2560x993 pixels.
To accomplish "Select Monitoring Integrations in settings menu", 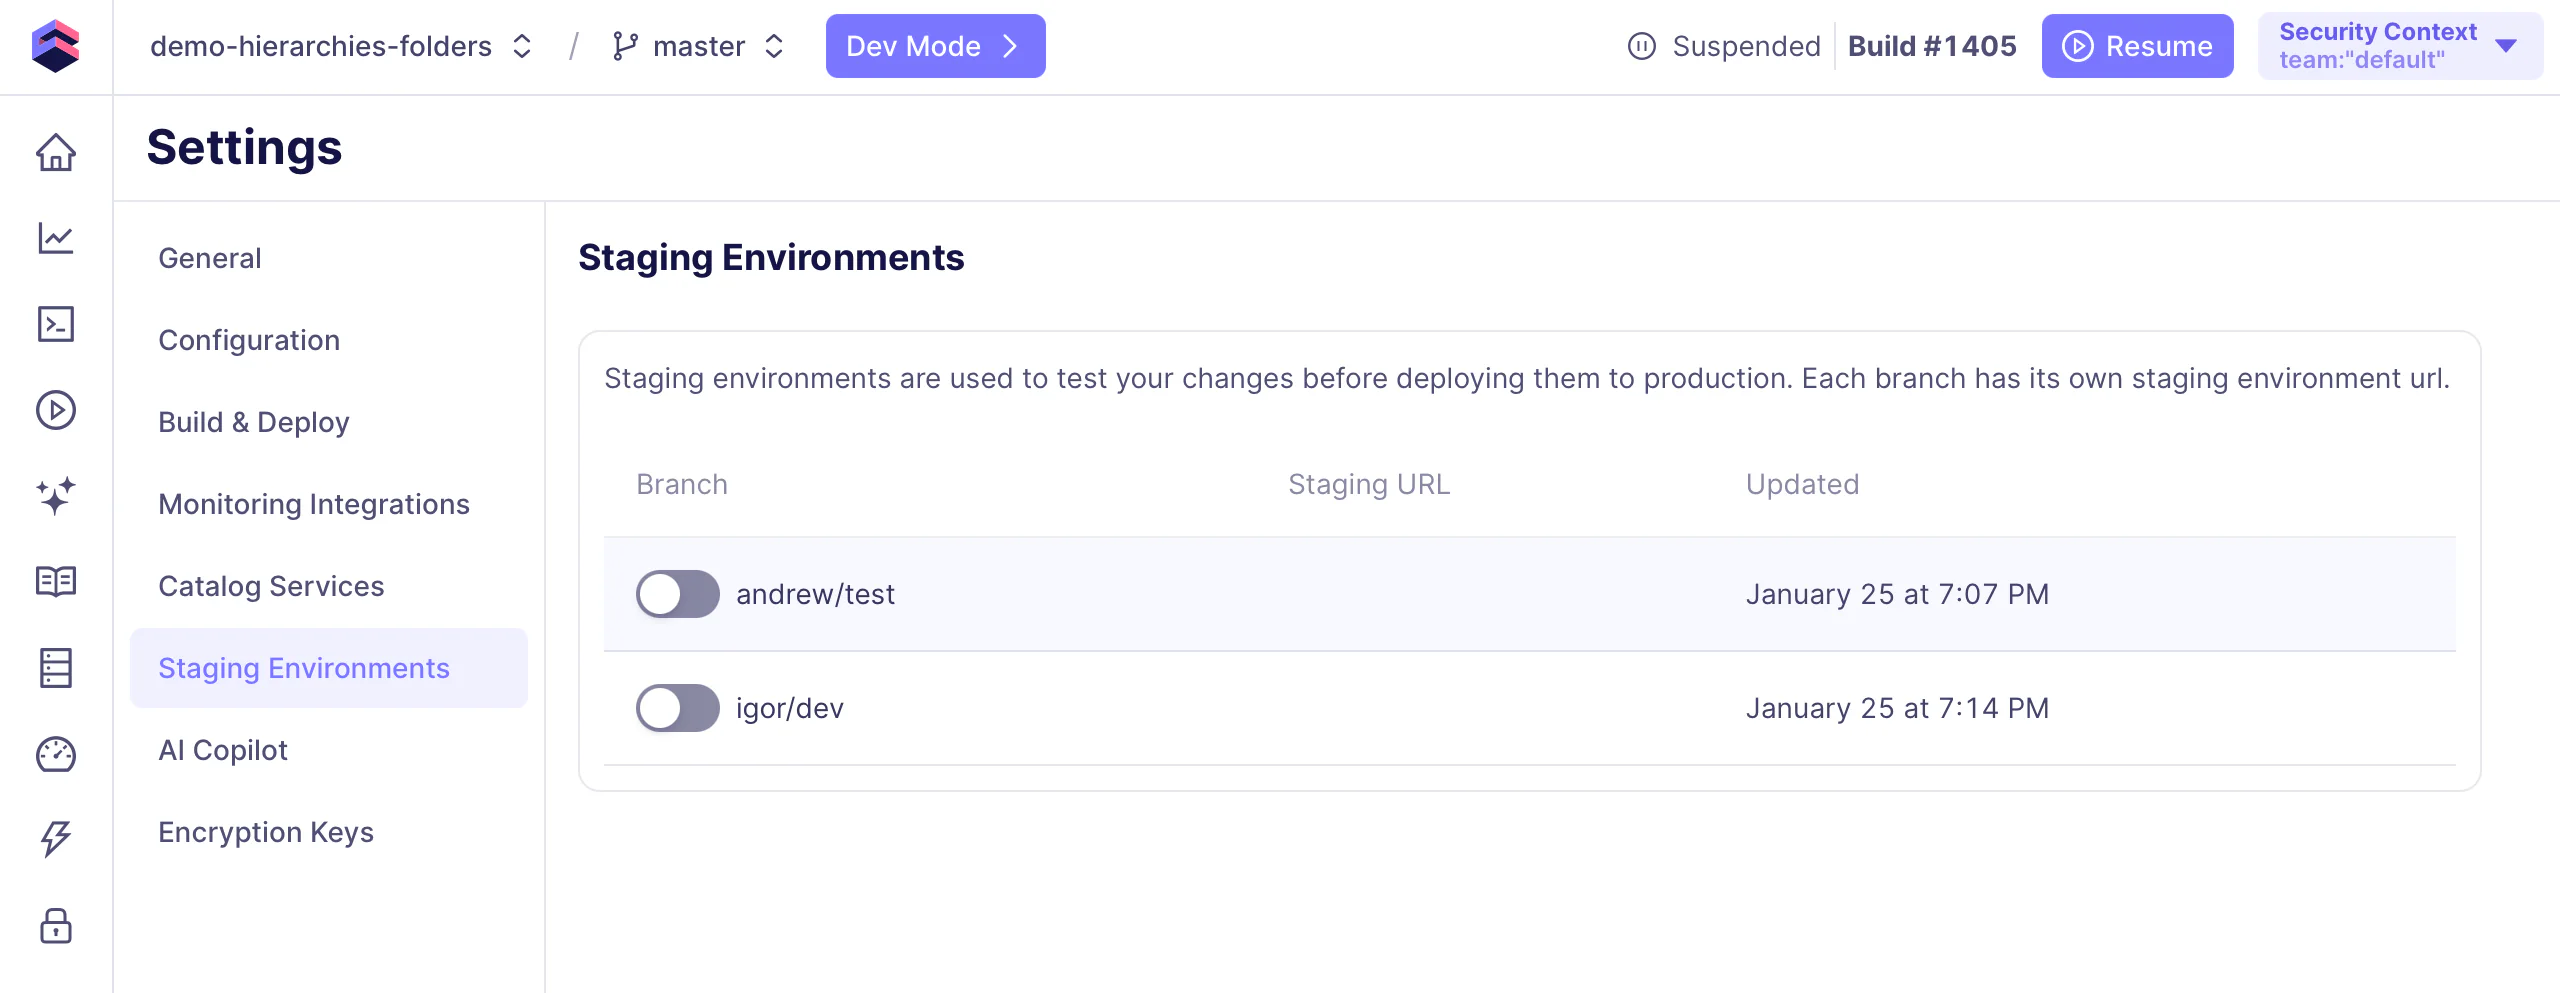I will pyautogui.click(x=314, y=504).
